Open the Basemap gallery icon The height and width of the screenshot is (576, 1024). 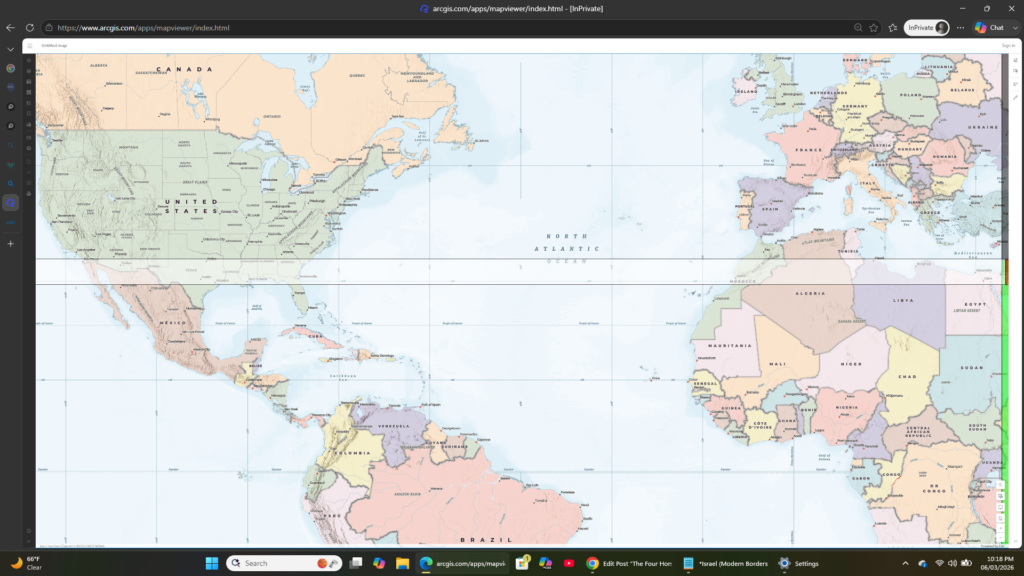tap(29, 92)
